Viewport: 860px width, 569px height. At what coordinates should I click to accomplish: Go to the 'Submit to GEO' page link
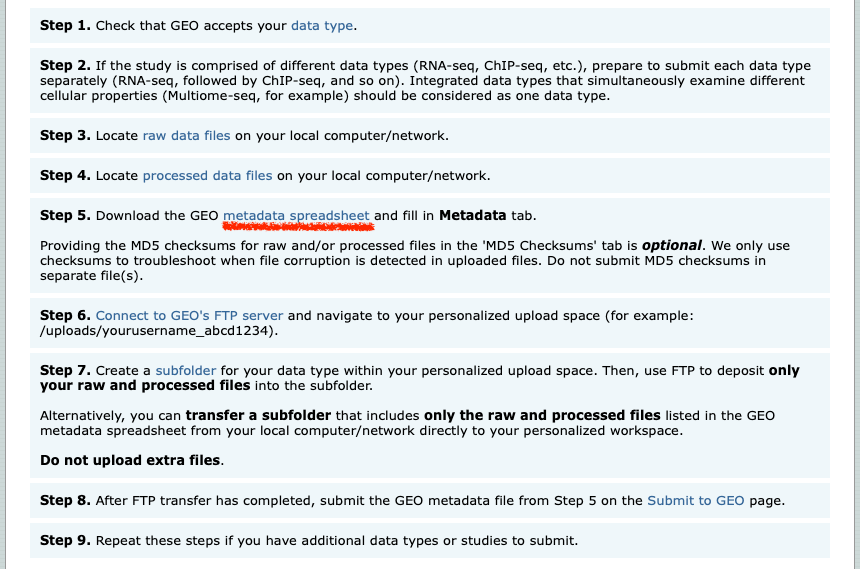[x=695, y=500]
